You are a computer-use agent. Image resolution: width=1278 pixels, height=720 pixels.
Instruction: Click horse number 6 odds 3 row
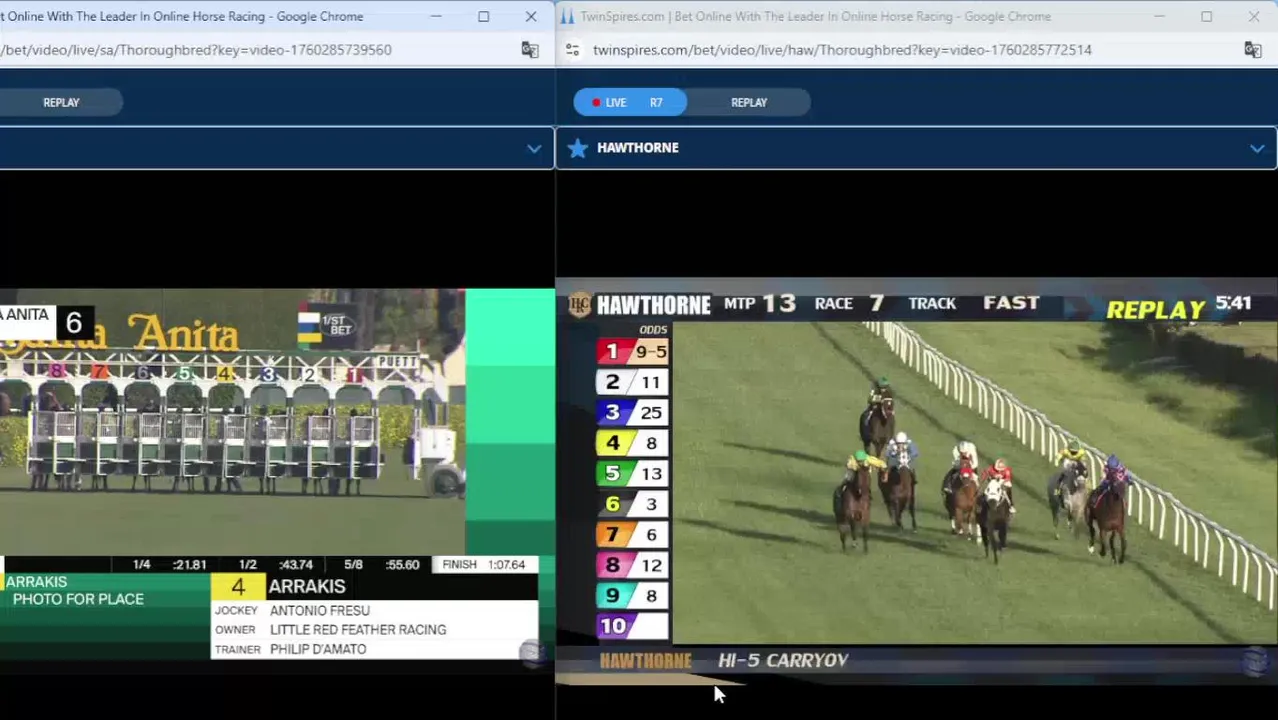[632, 504]
